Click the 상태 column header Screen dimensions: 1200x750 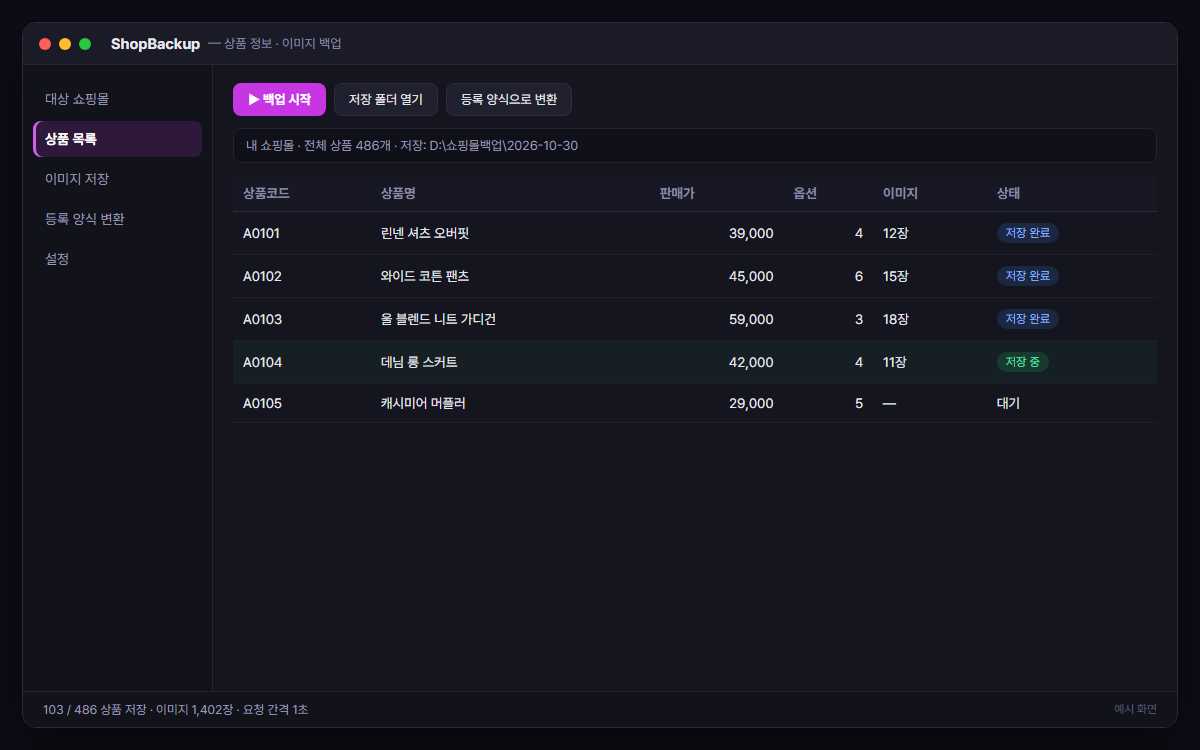pos(1008,193)
